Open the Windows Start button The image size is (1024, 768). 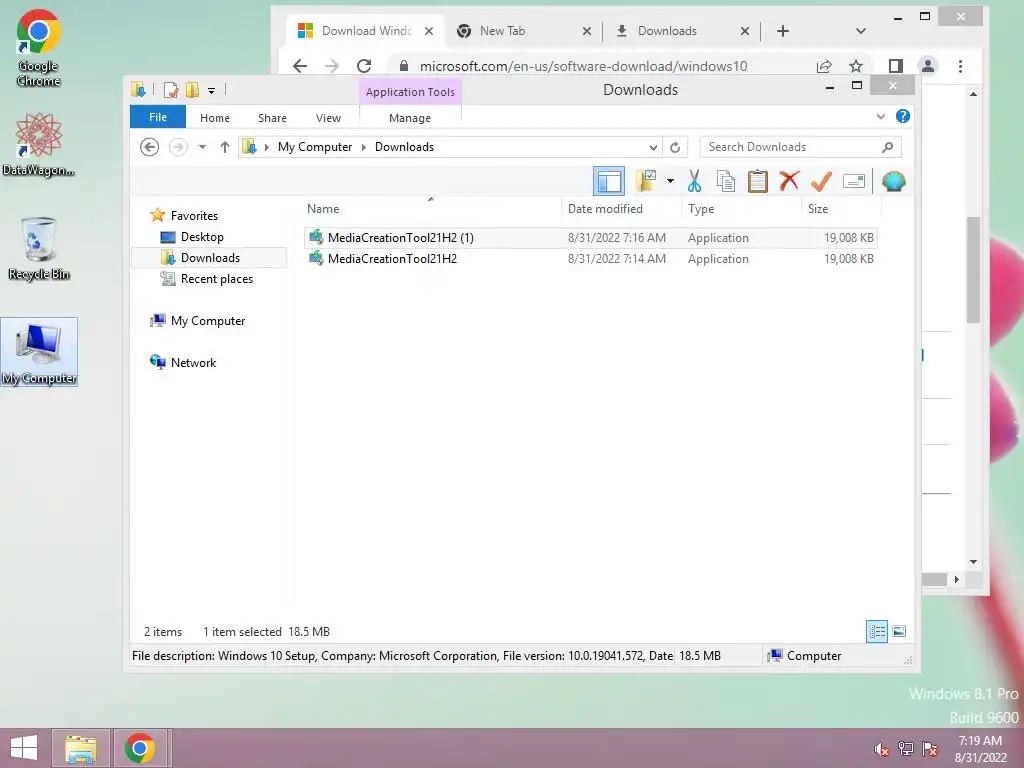pyautogui.click(x=24, y=748)
